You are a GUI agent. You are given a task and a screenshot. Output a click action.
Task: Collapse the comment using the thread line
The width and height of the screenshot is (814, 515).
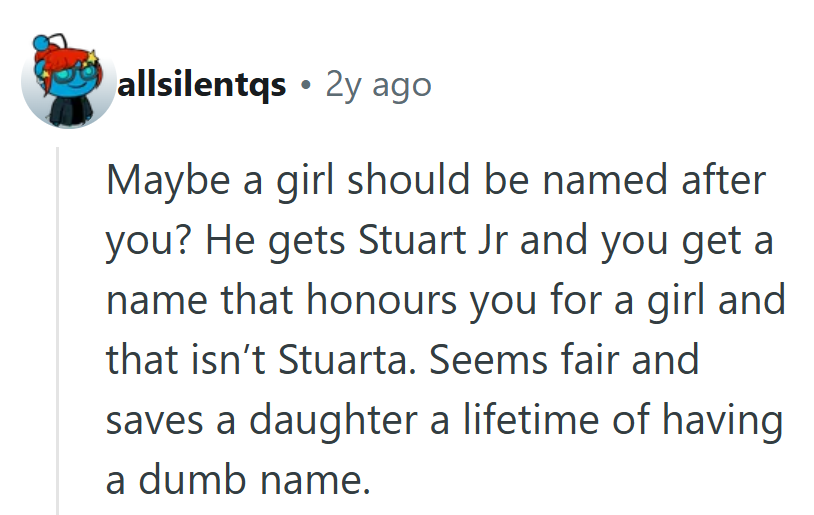(x=58, y=330)
